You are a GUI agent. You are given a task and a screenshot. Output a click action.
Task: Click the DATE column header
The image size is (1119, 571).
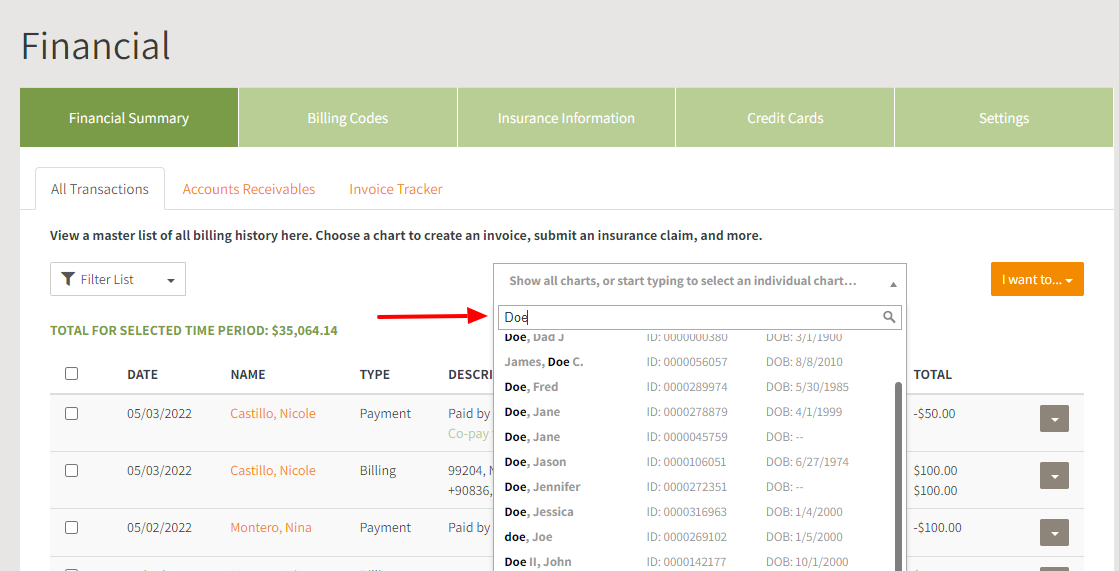point(142,375)
